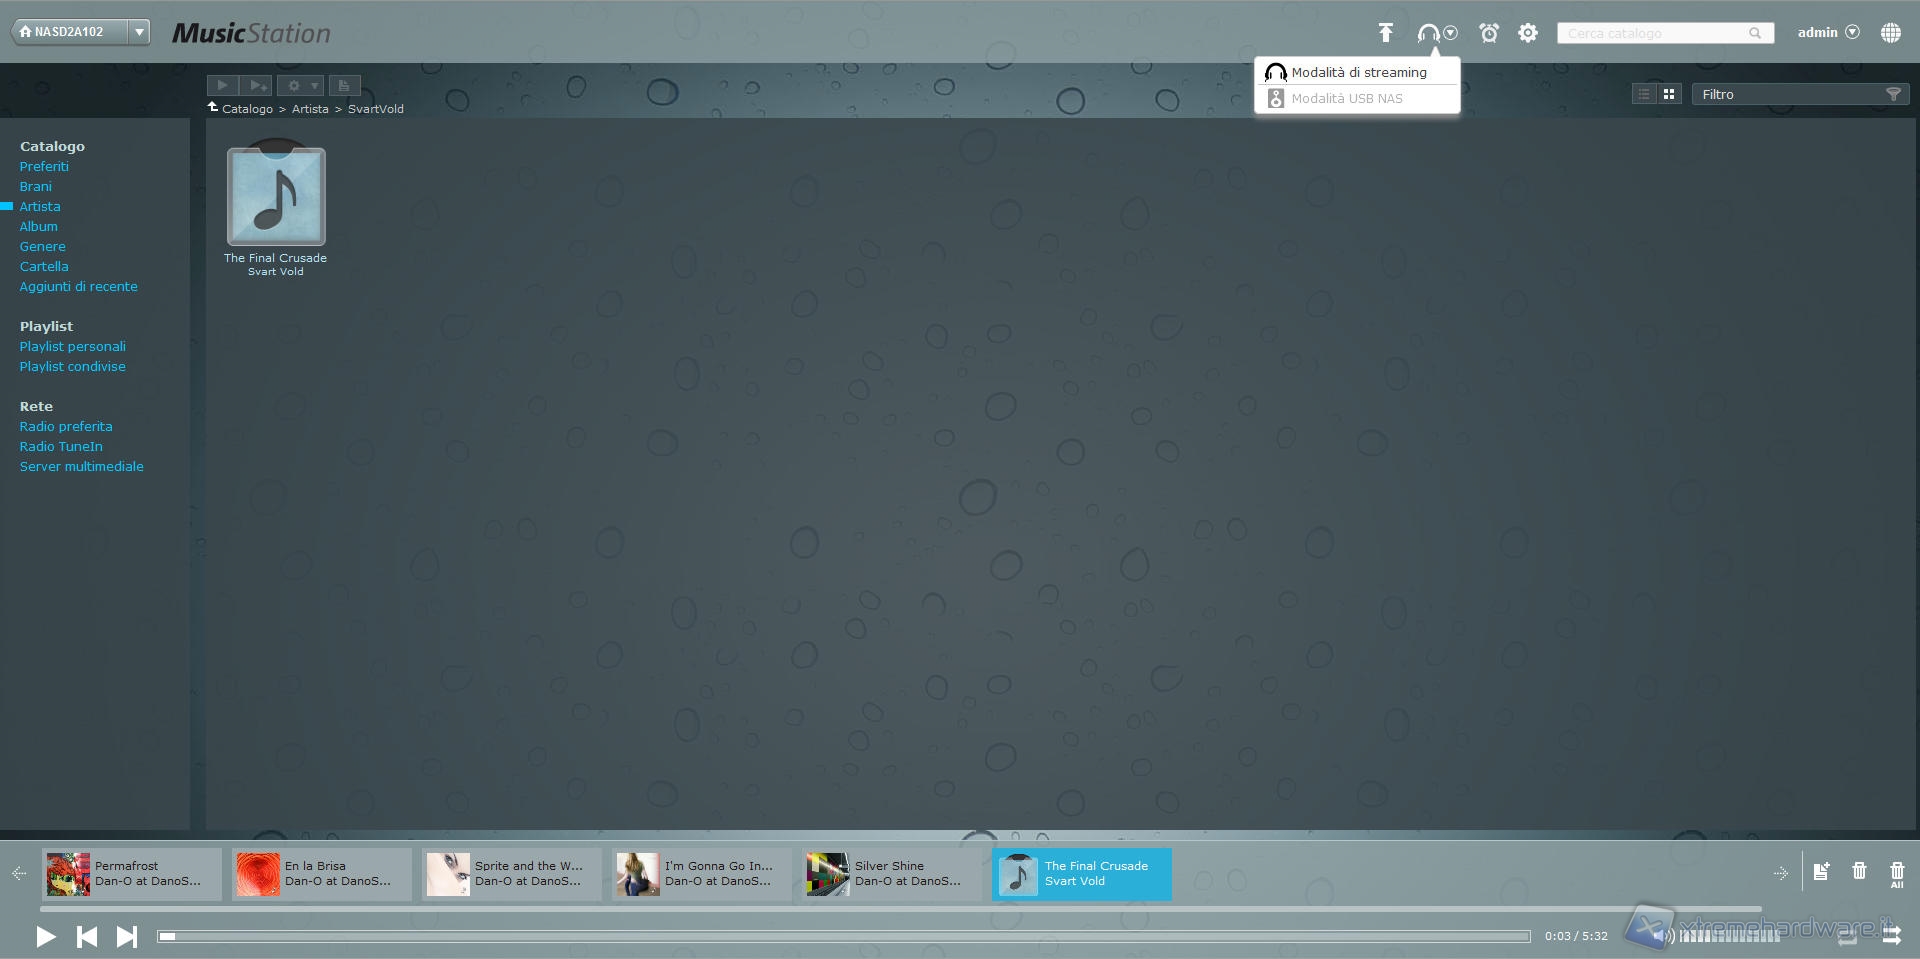
Task: Select Modalità di streaming option
Action: pos(1358,72)
